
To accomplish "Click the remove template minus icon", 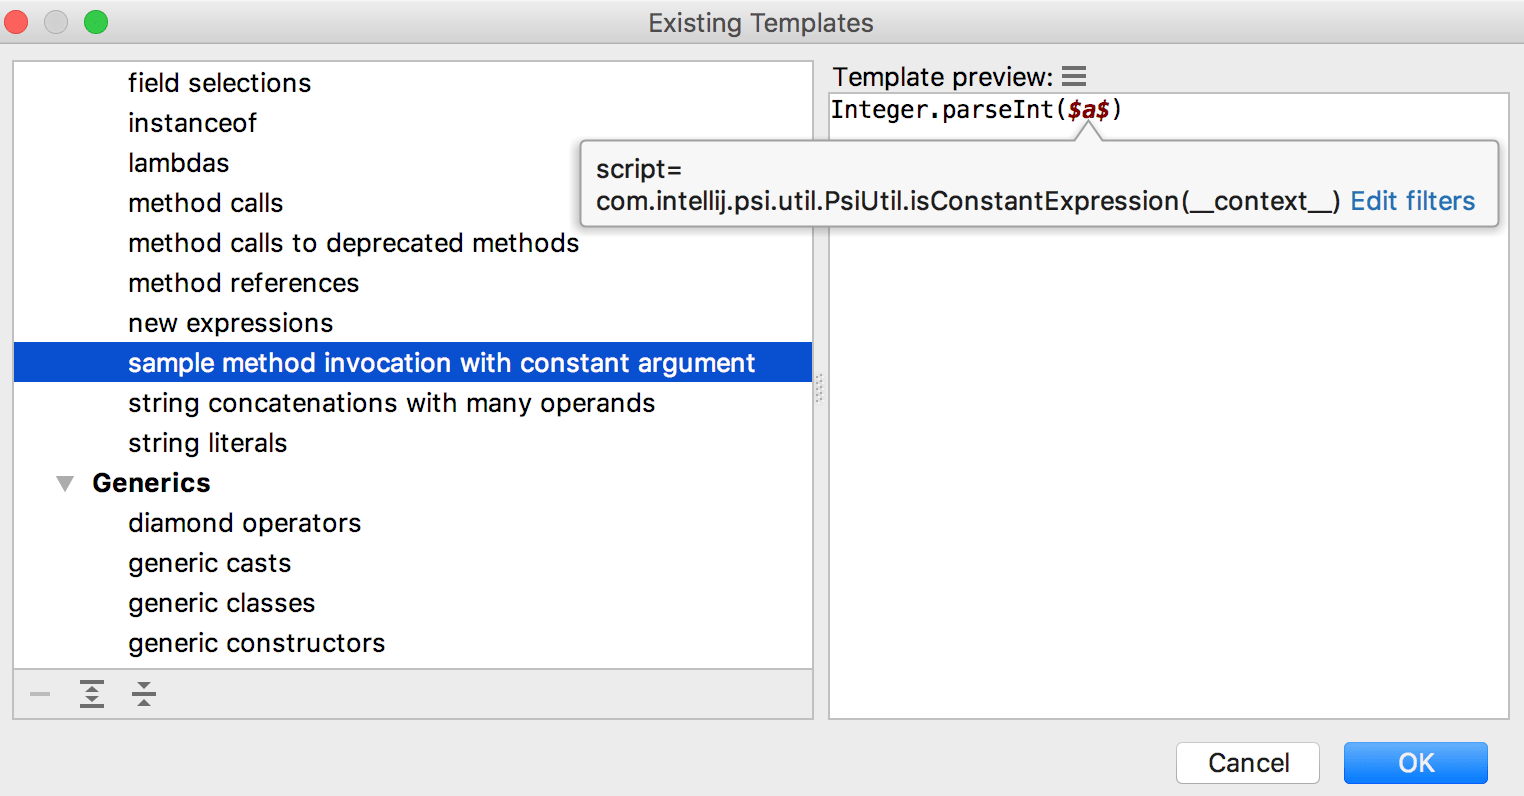I will 40,693.
